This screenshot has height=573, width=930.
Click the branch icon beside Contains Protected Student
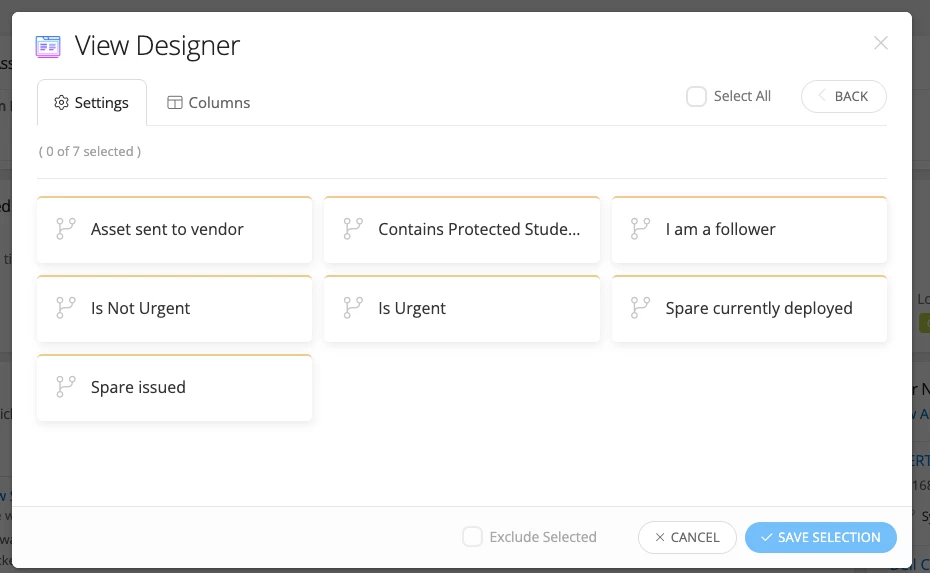(x=353, y=229)
